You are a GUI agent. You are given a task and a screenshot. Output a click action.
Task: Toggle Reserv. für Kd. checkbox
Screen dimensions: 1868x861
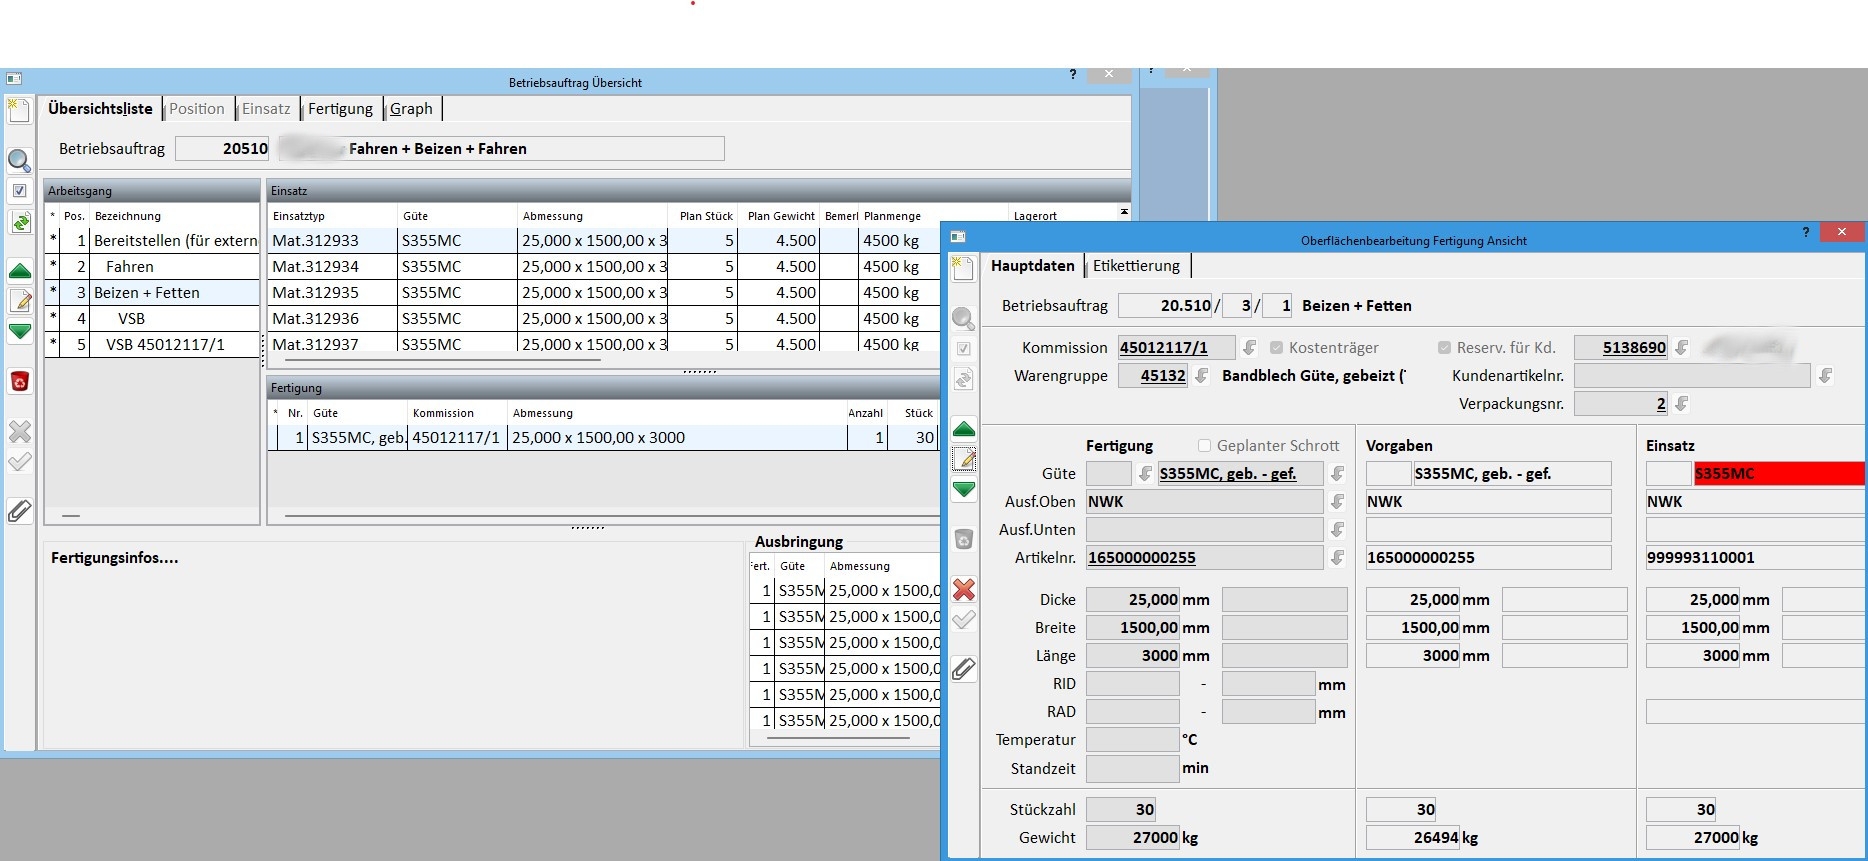pyautogui.click(x=1444, y=347)
